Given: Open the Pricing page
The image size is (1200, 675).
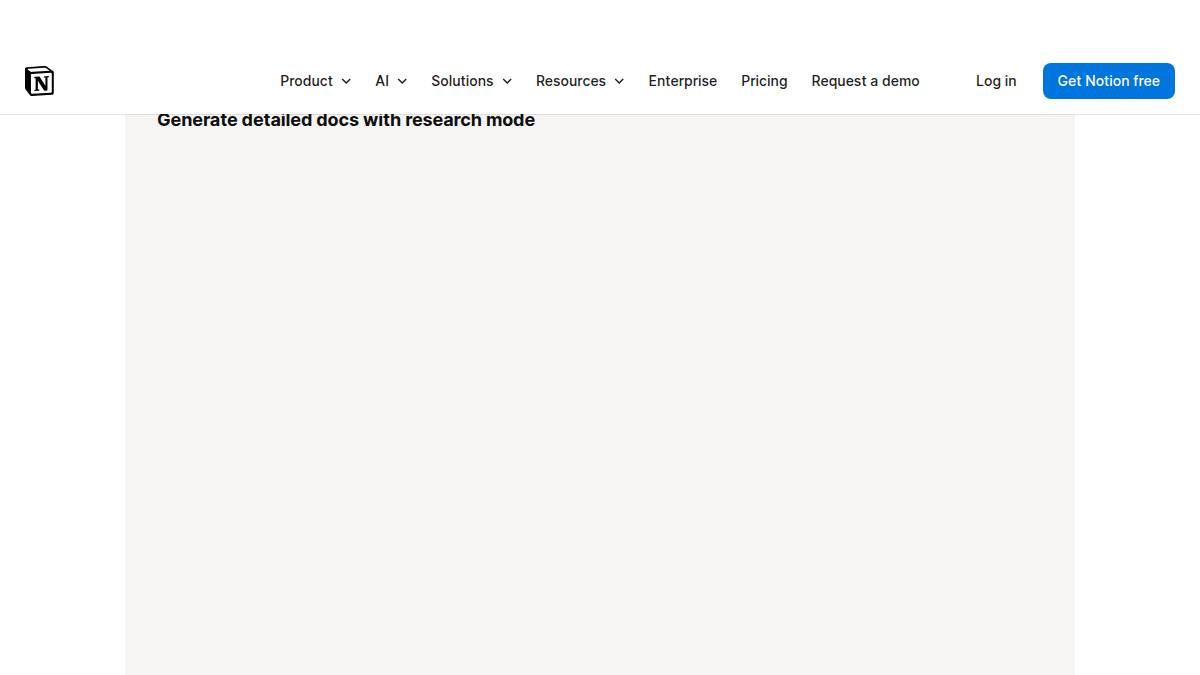Looking at the screenshot, I should point(764,81).
